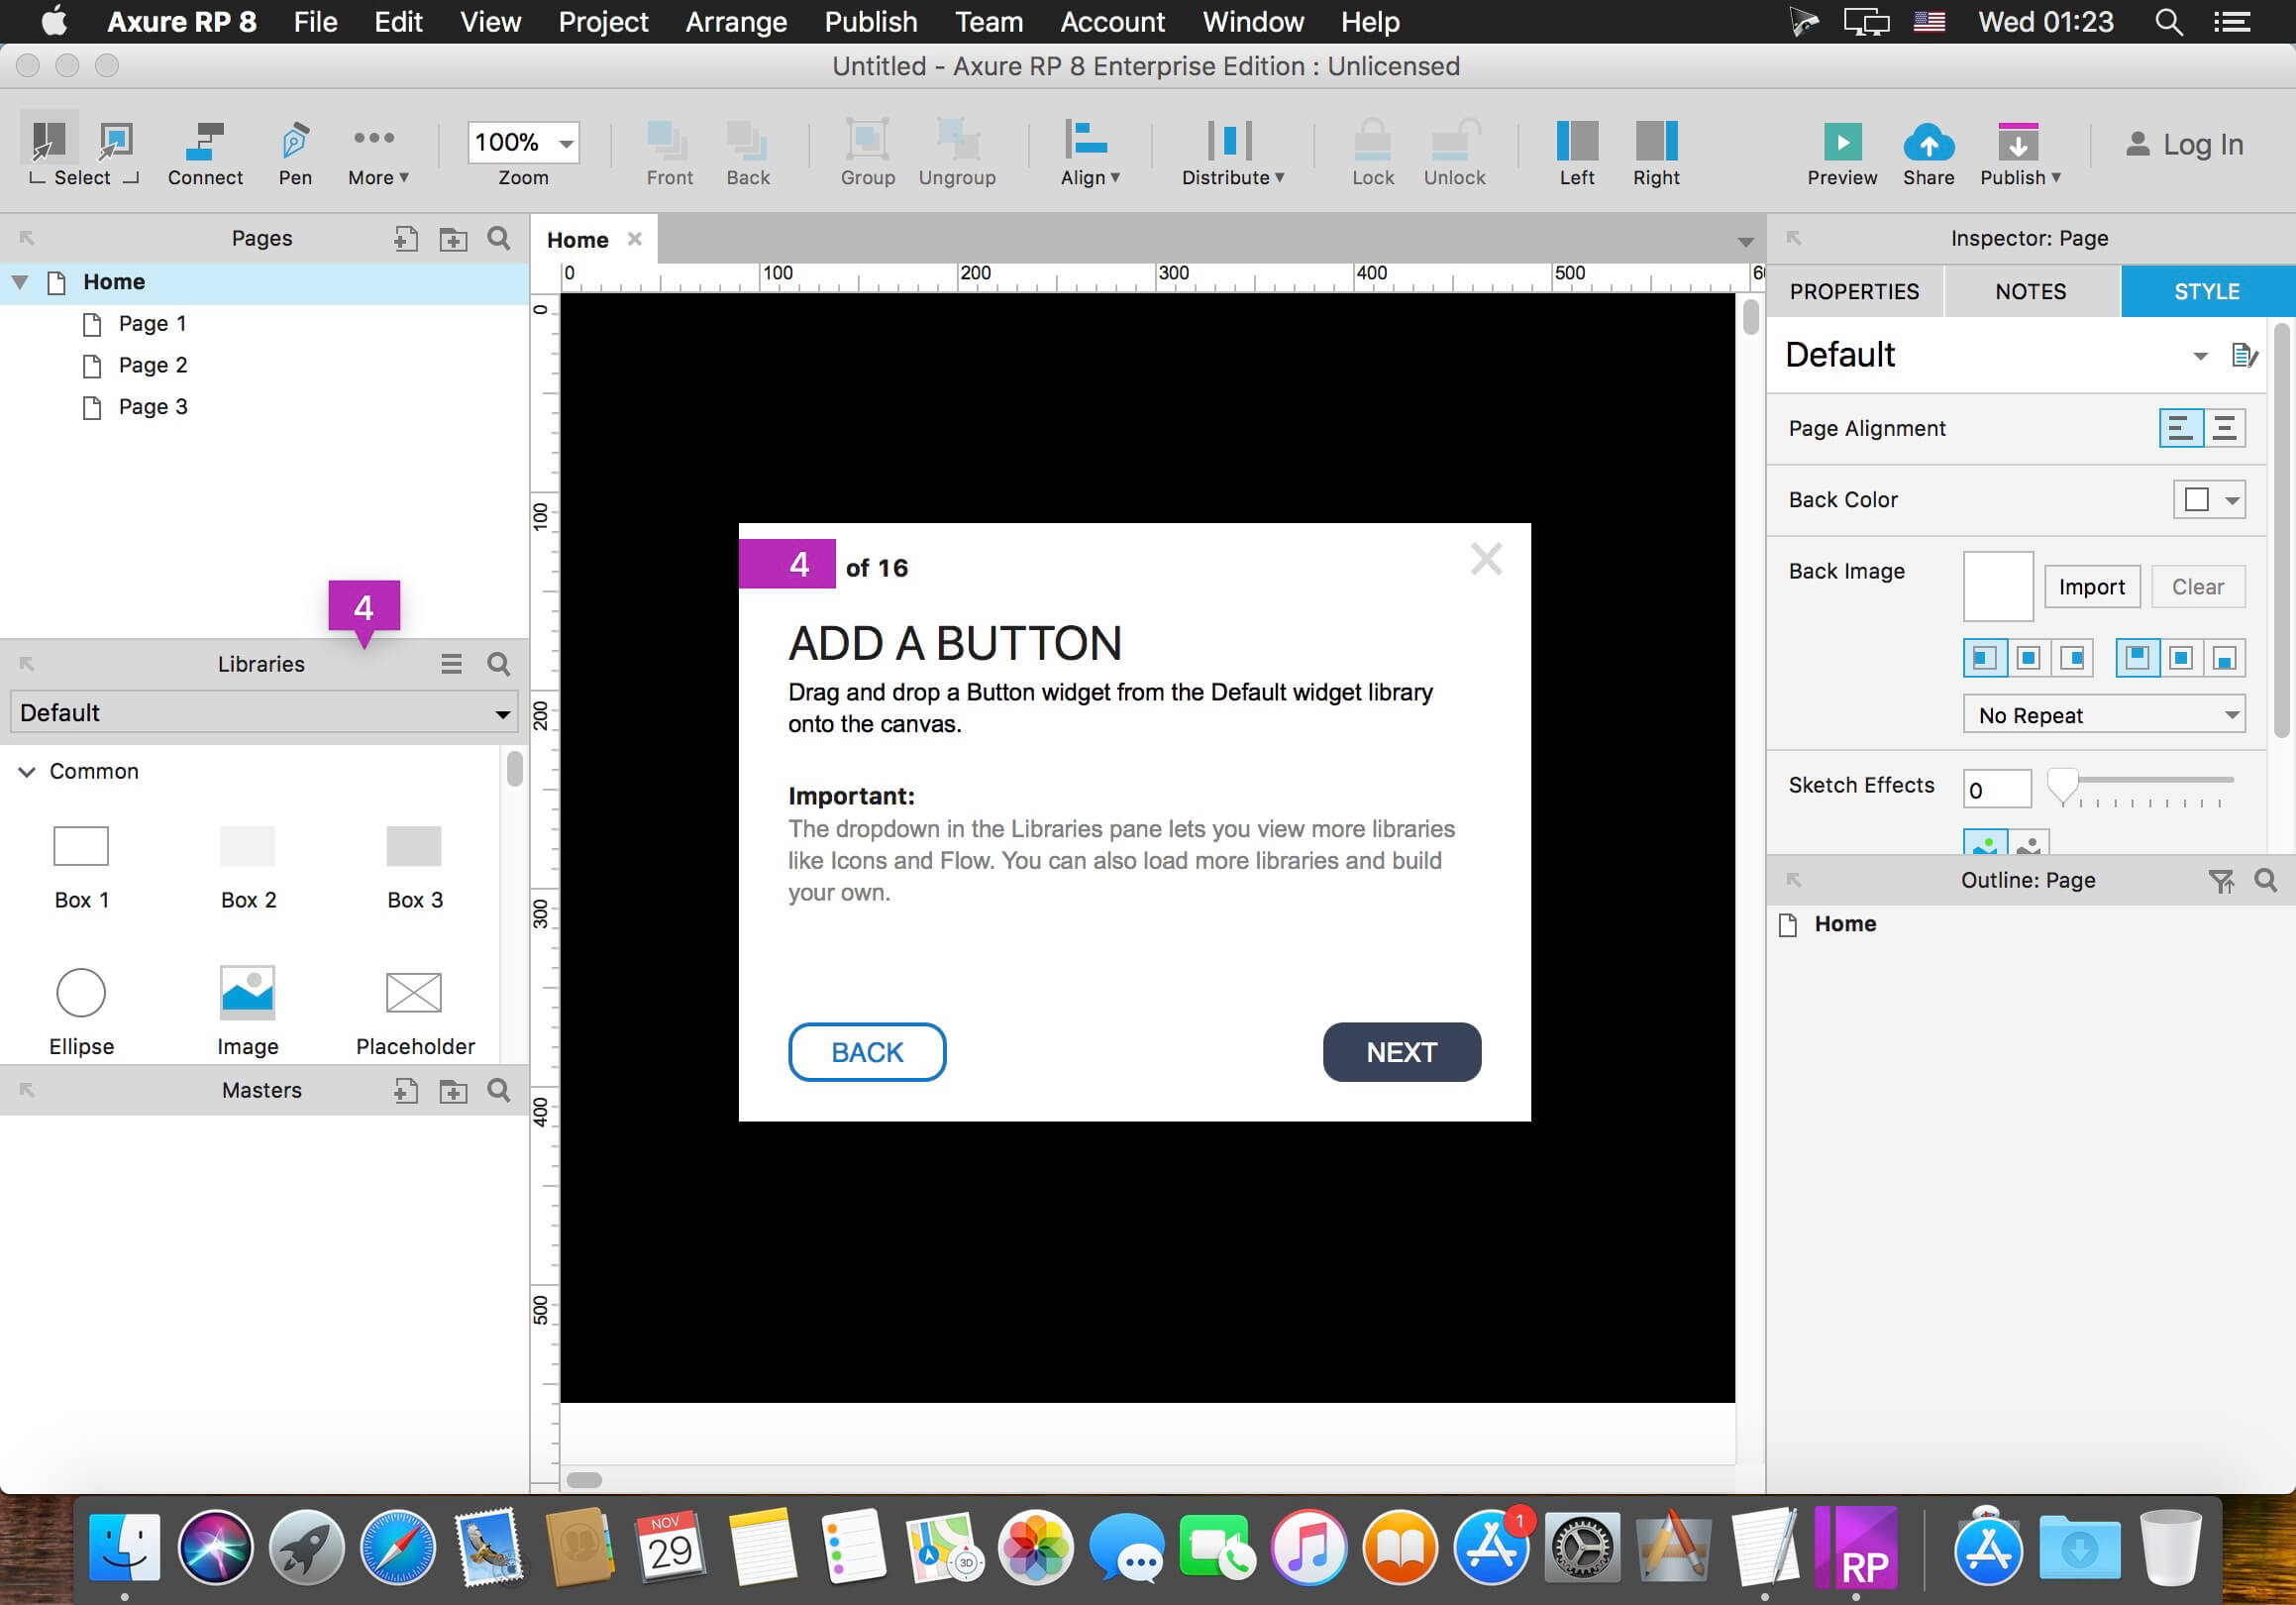
Task: Open the Arrange menu
Action: click(736, 21)
